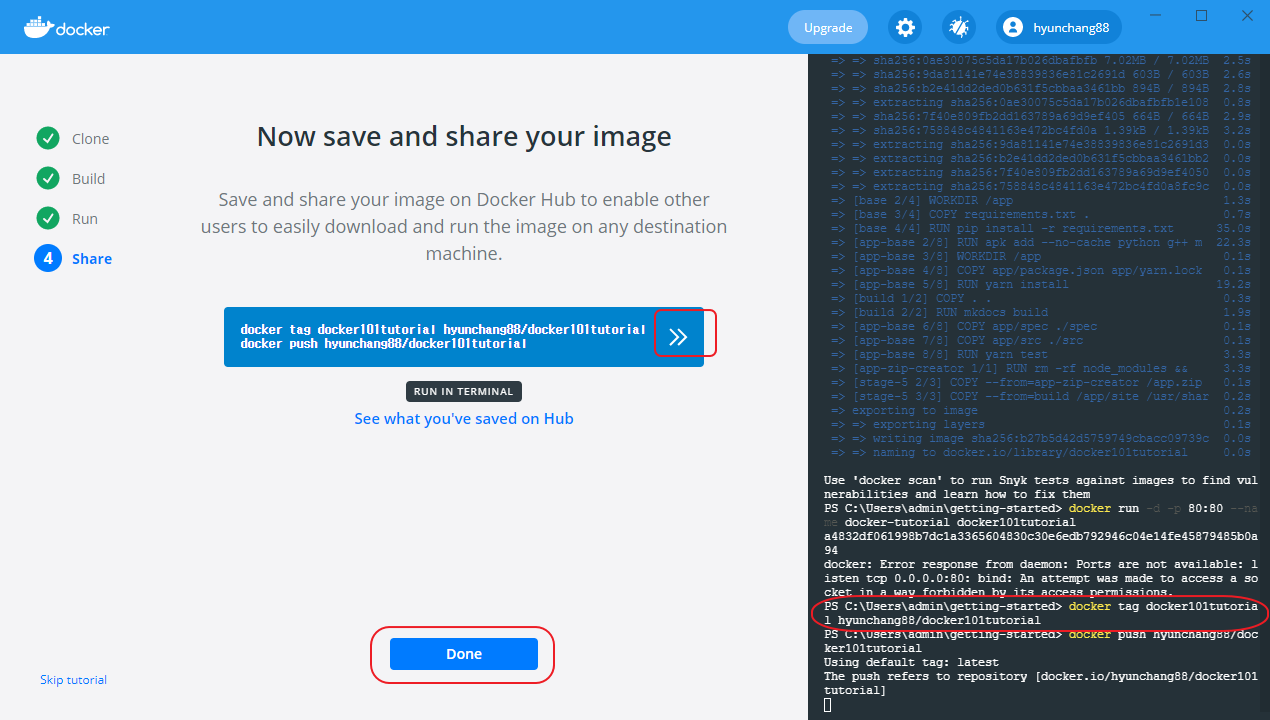
Task: Close the Docker Desktop window
Action: (1247, 15)
